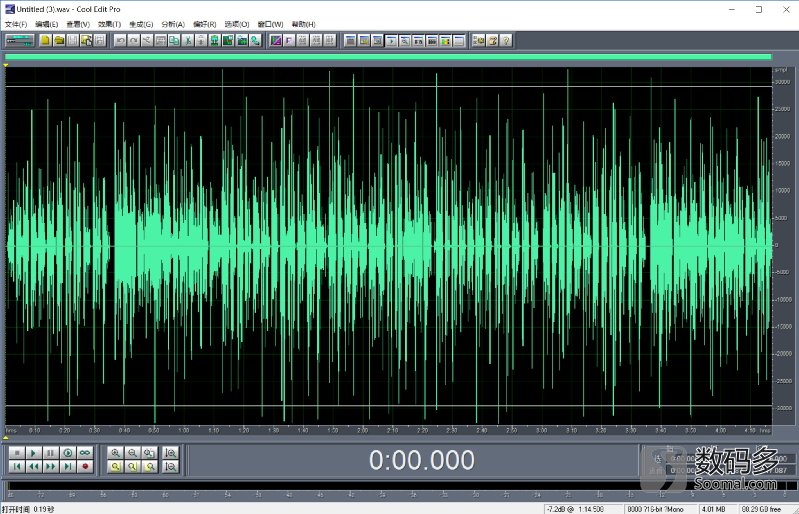Expand the 帮助(H) menu
Screen dimensions: 799x514
coord(303,24)
